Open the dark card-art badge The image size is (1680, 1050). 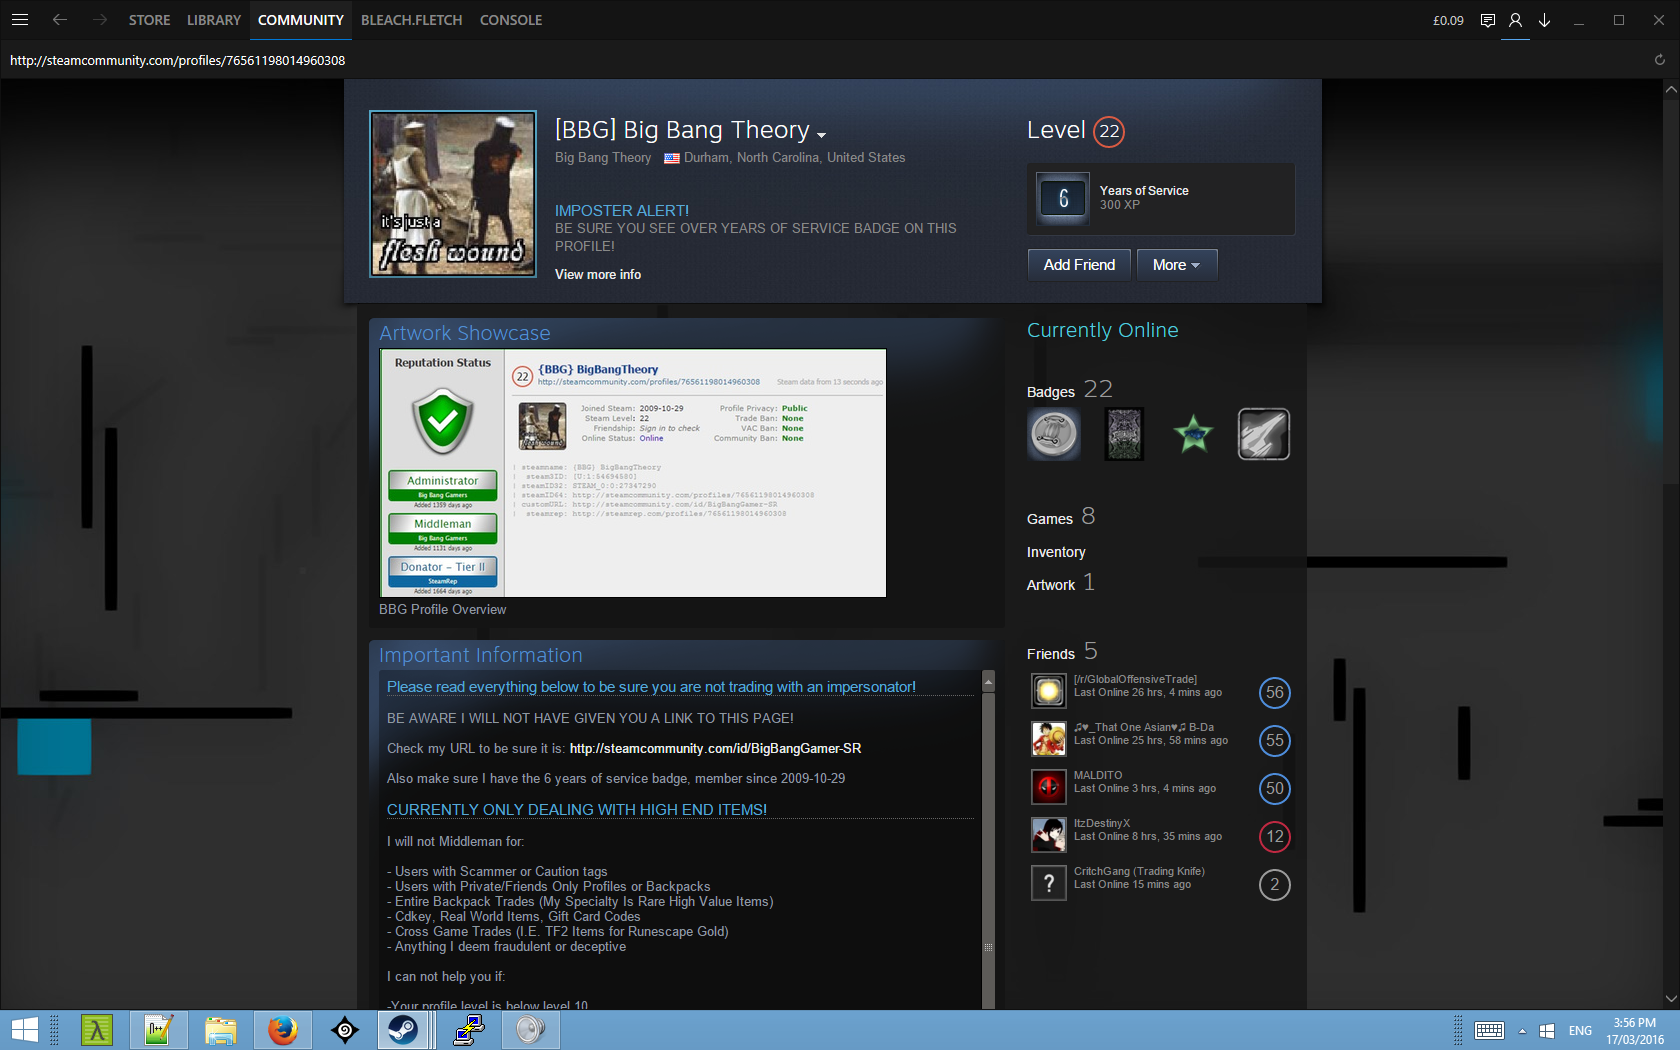1124,434
